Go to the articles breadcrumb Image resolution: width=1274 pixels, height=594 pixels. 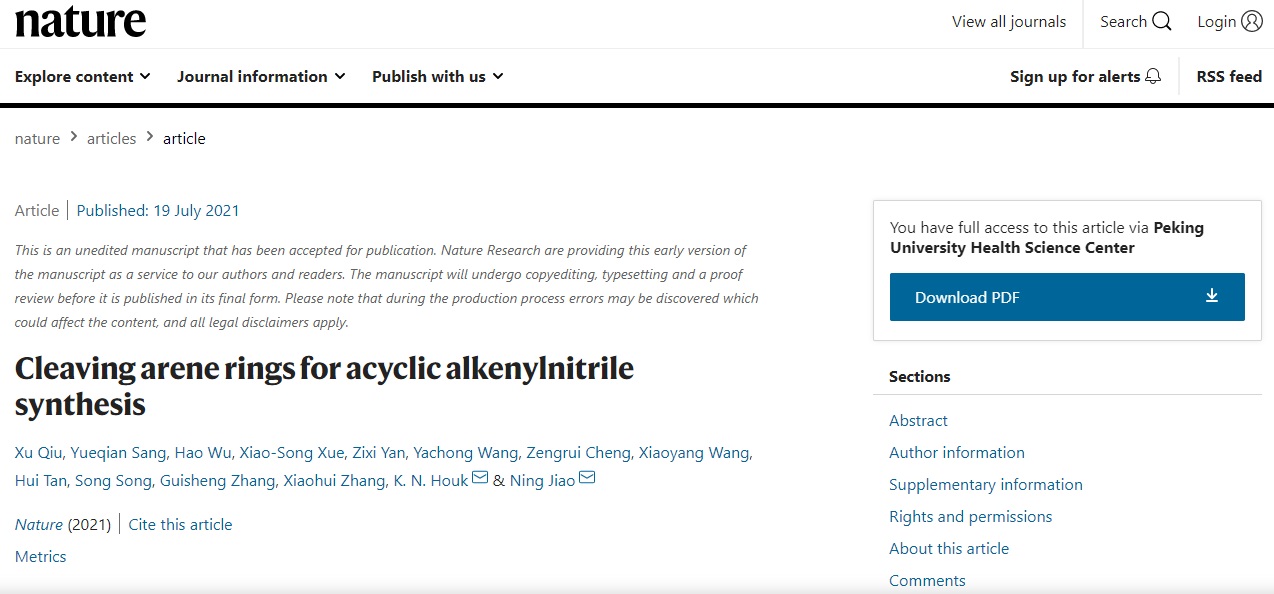(x=111, y=139)
